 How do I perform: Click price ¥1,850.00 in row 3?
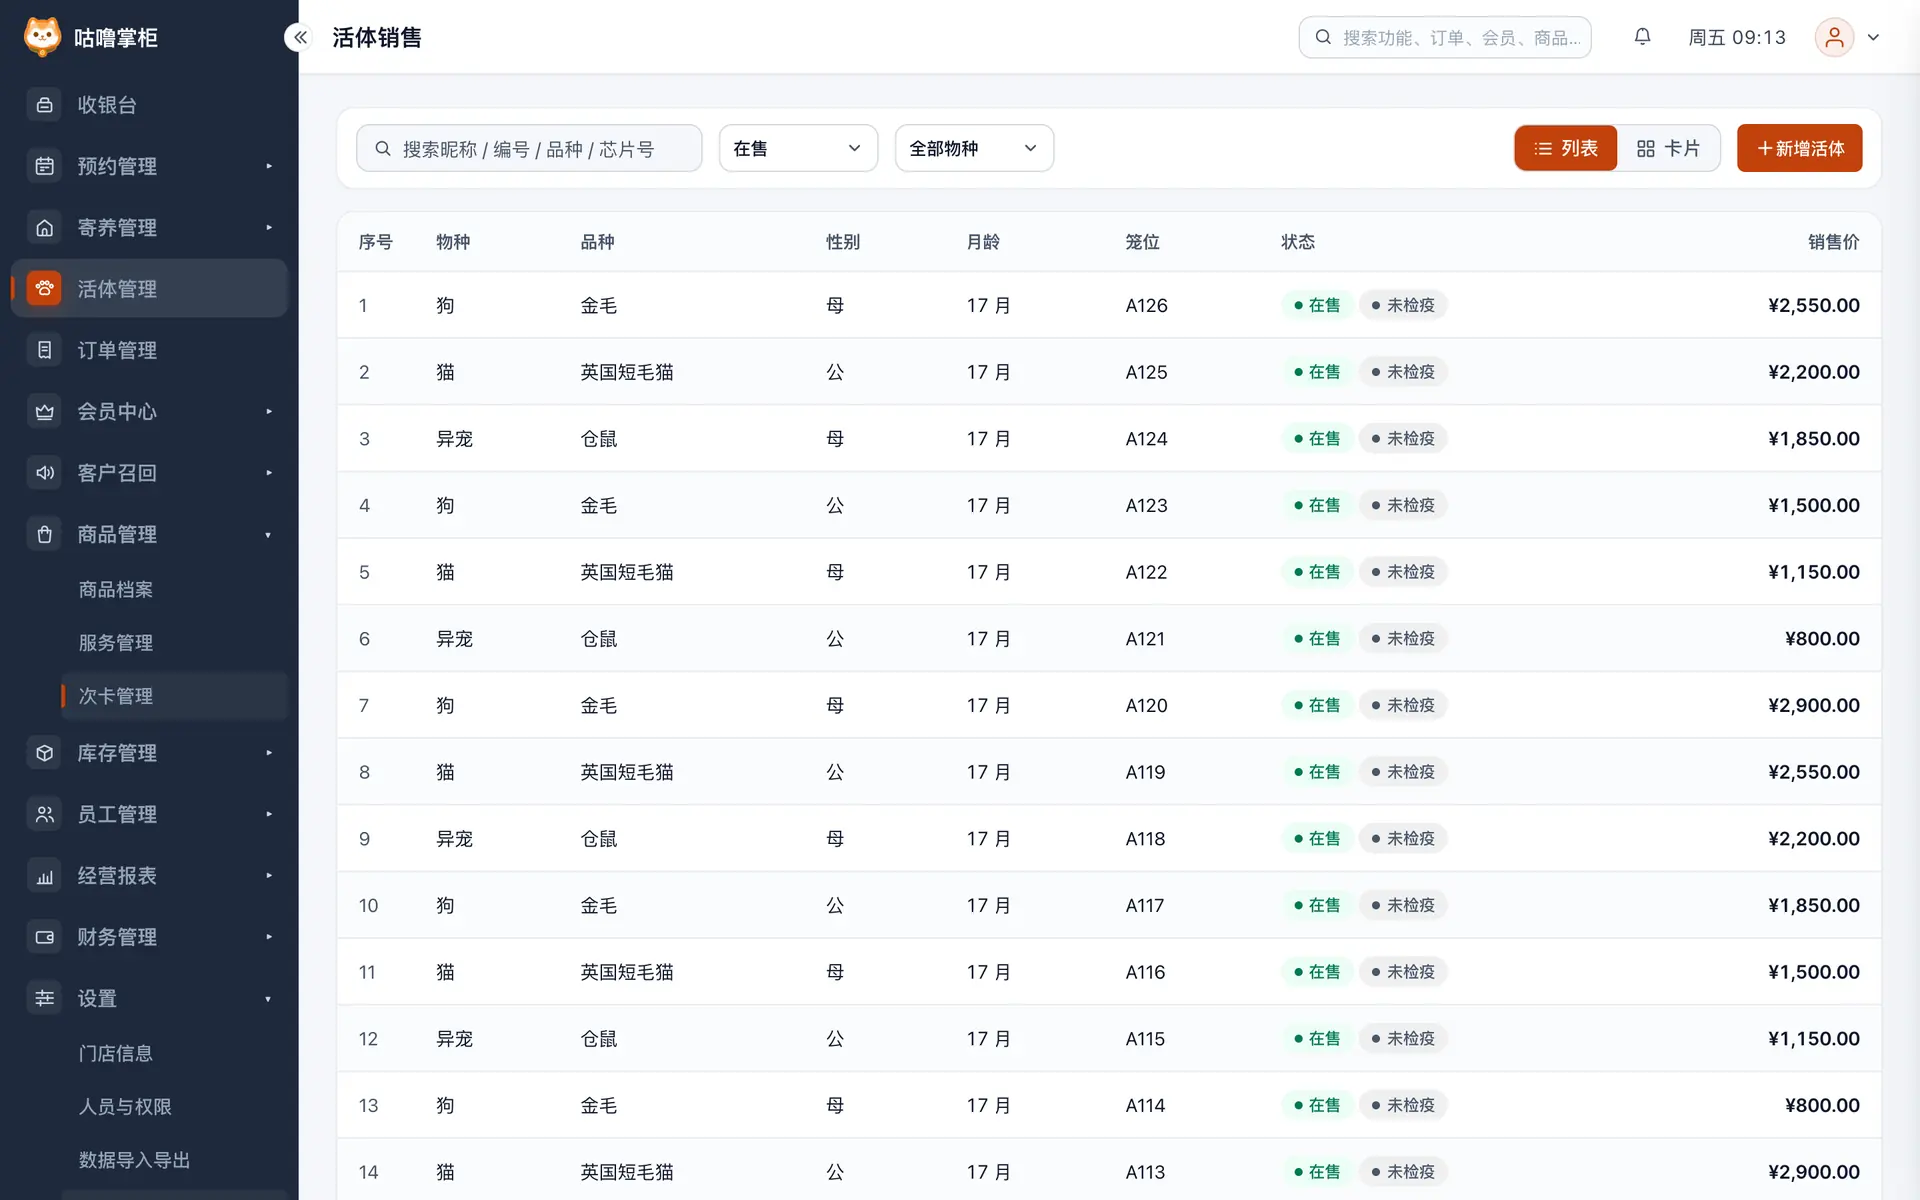(x=1813, y=438)
